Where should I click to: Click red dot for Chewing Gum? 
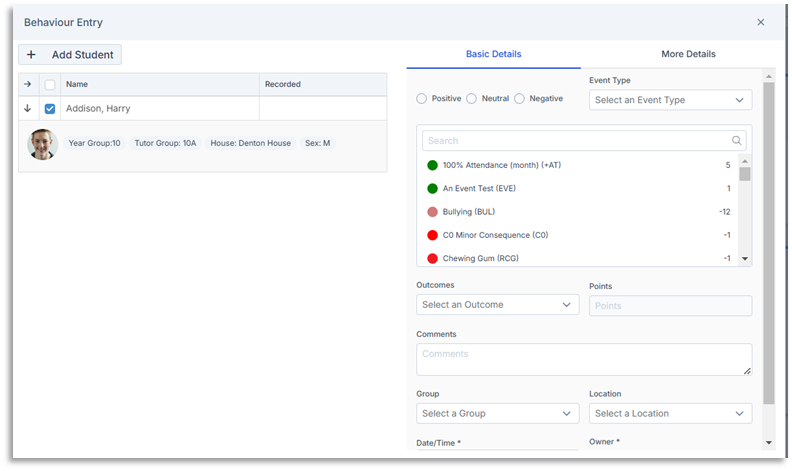(x=432, y=258)
